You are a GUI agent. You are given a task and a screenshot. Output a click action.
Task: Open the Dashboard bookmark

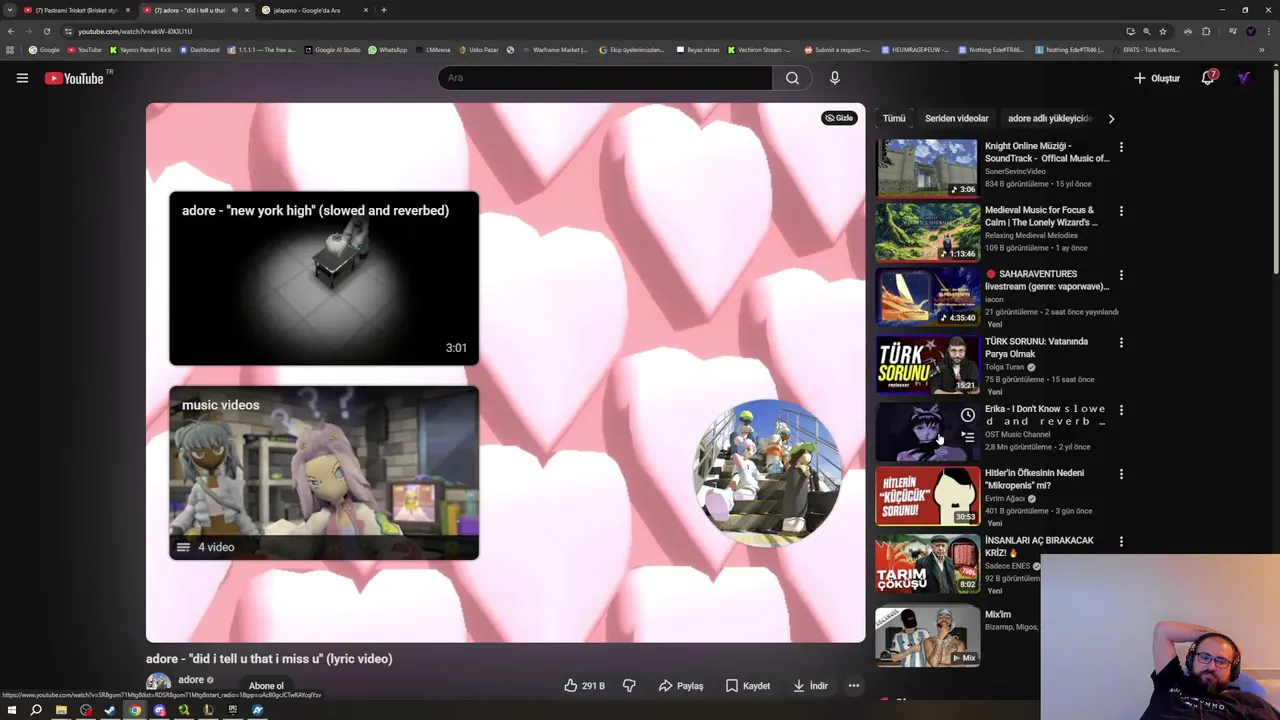click(200, 50)
